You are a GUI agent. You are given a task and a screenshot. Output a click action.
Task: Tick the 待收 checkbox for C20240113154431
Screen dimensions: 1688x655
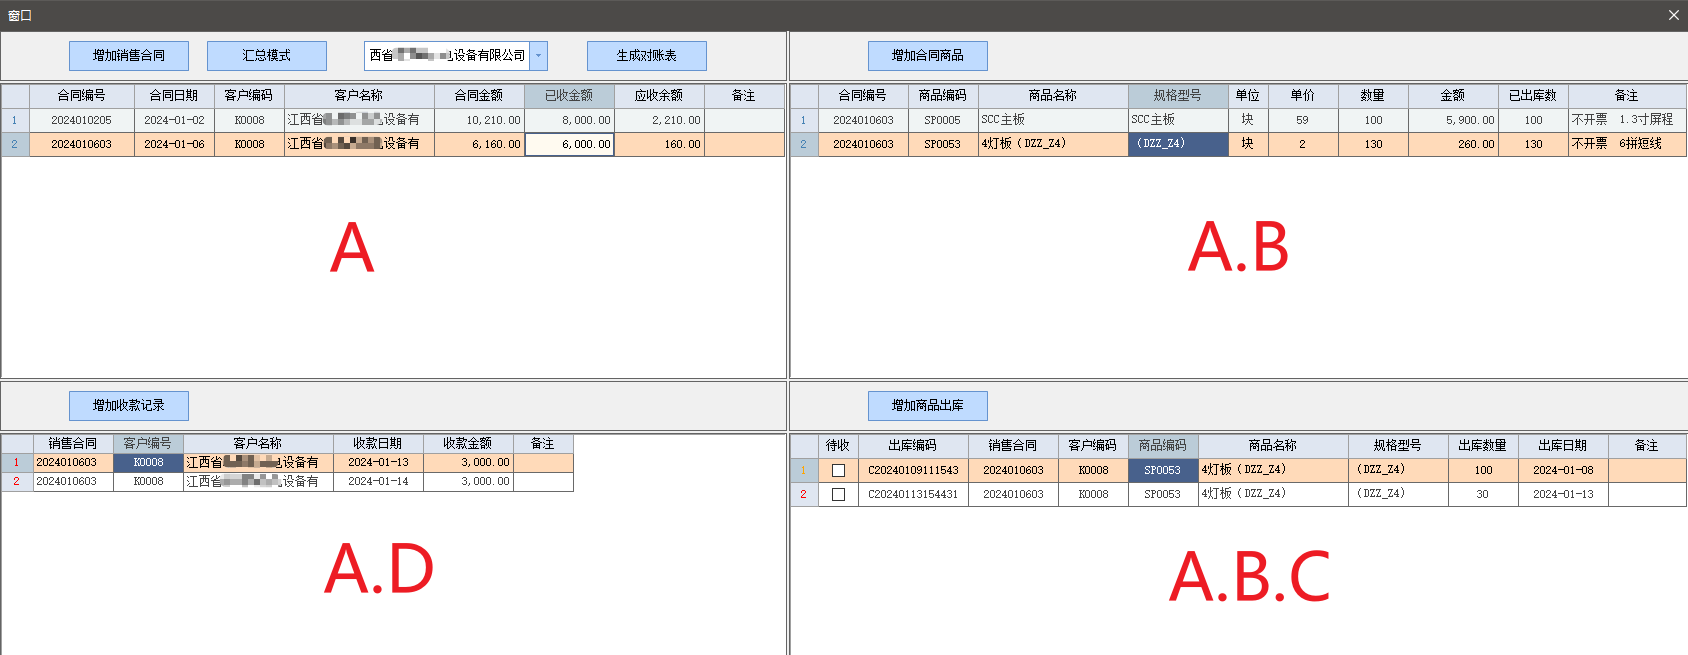(x=838, y=494)
